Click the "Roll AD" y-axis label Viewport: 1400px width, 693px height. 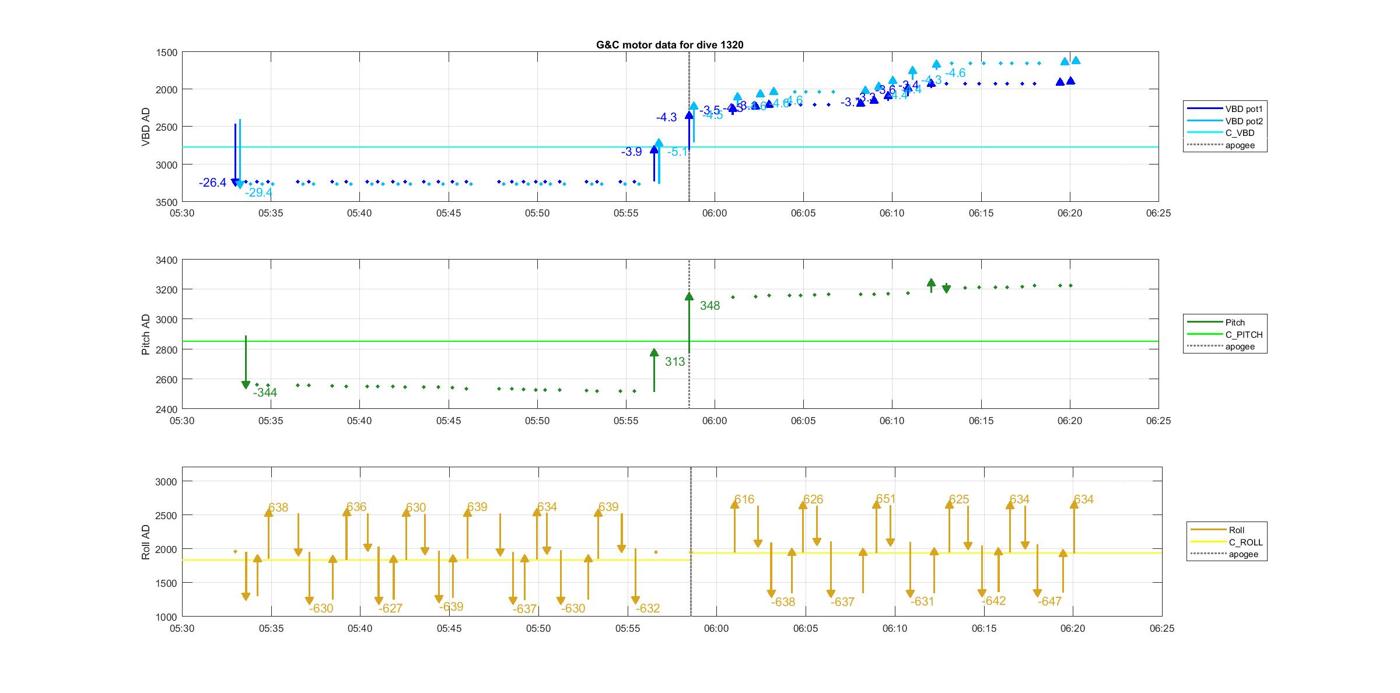pyautogui.click(x=146, y=541)
